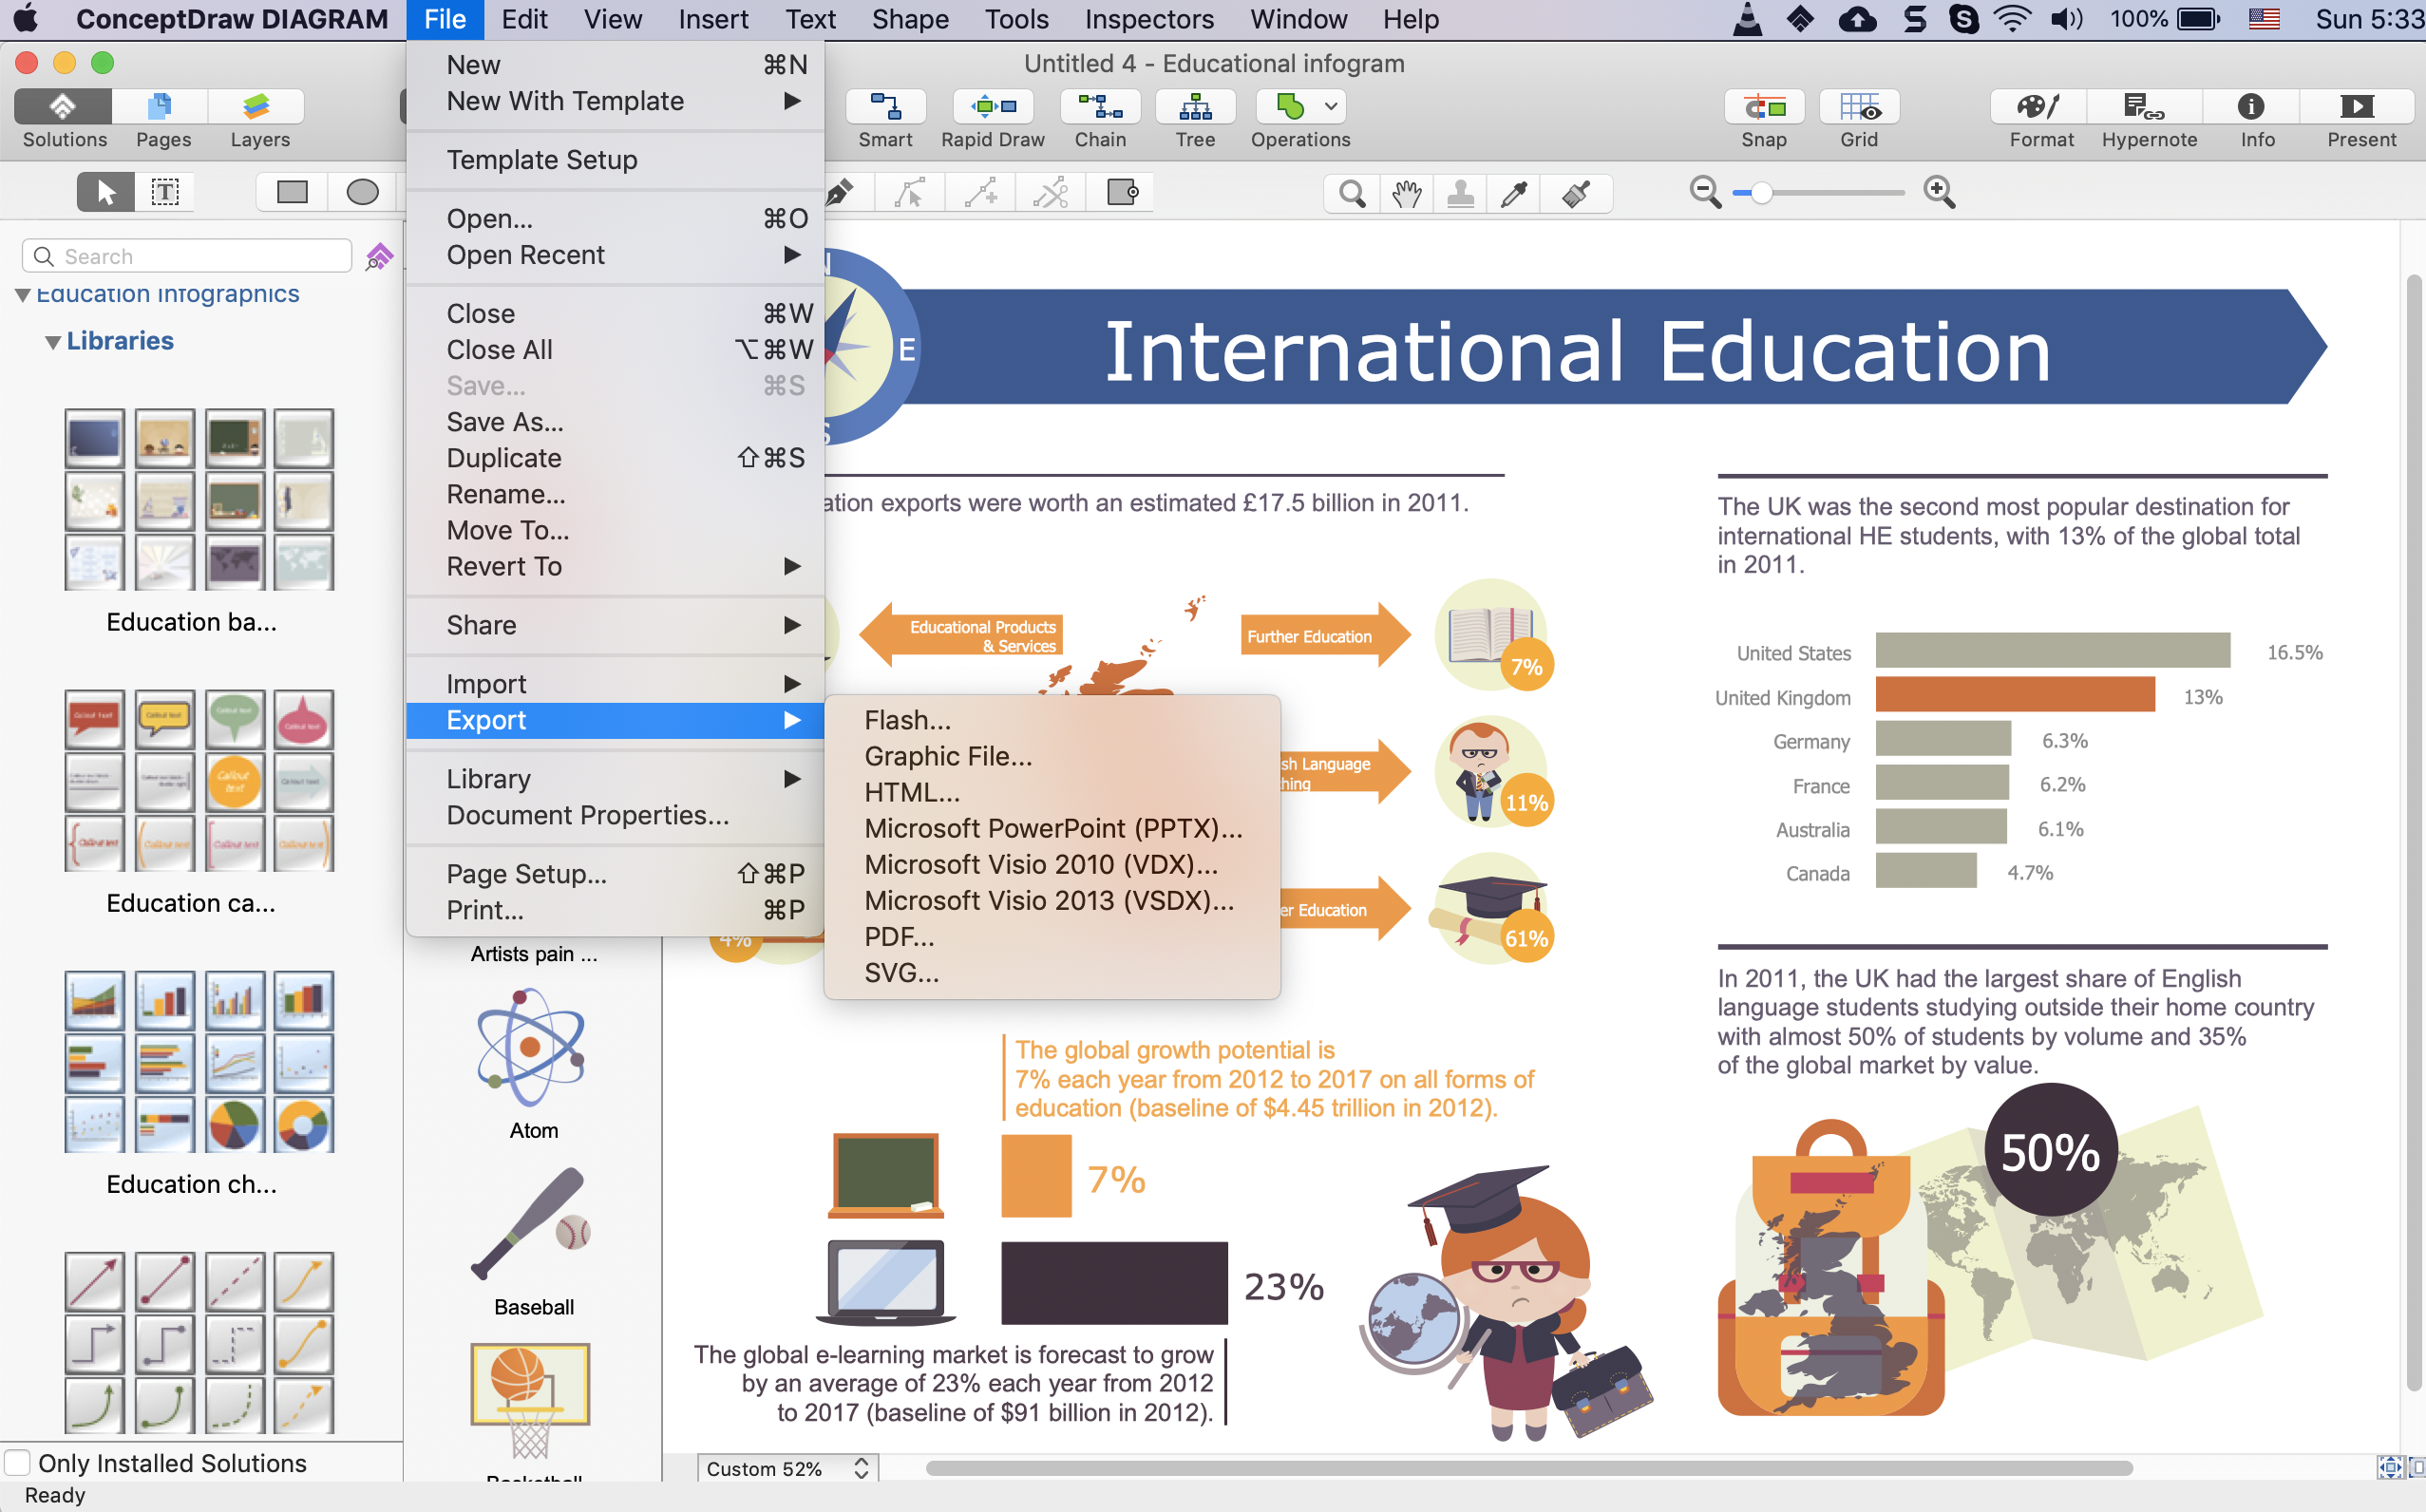Select the arrow pointer tool
The width and height of the screenshot is (2426, 1512).
click(105, 192)
